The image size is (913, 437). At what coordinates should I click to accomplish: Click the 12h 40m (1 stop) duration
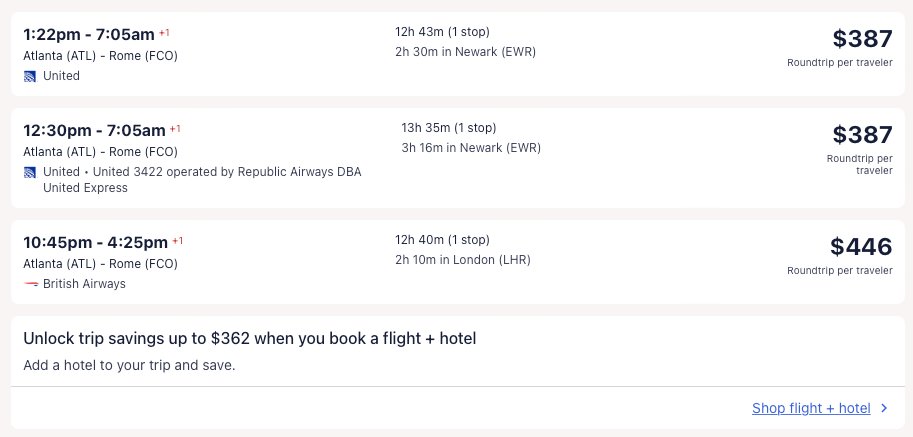(x=442, y=240)
